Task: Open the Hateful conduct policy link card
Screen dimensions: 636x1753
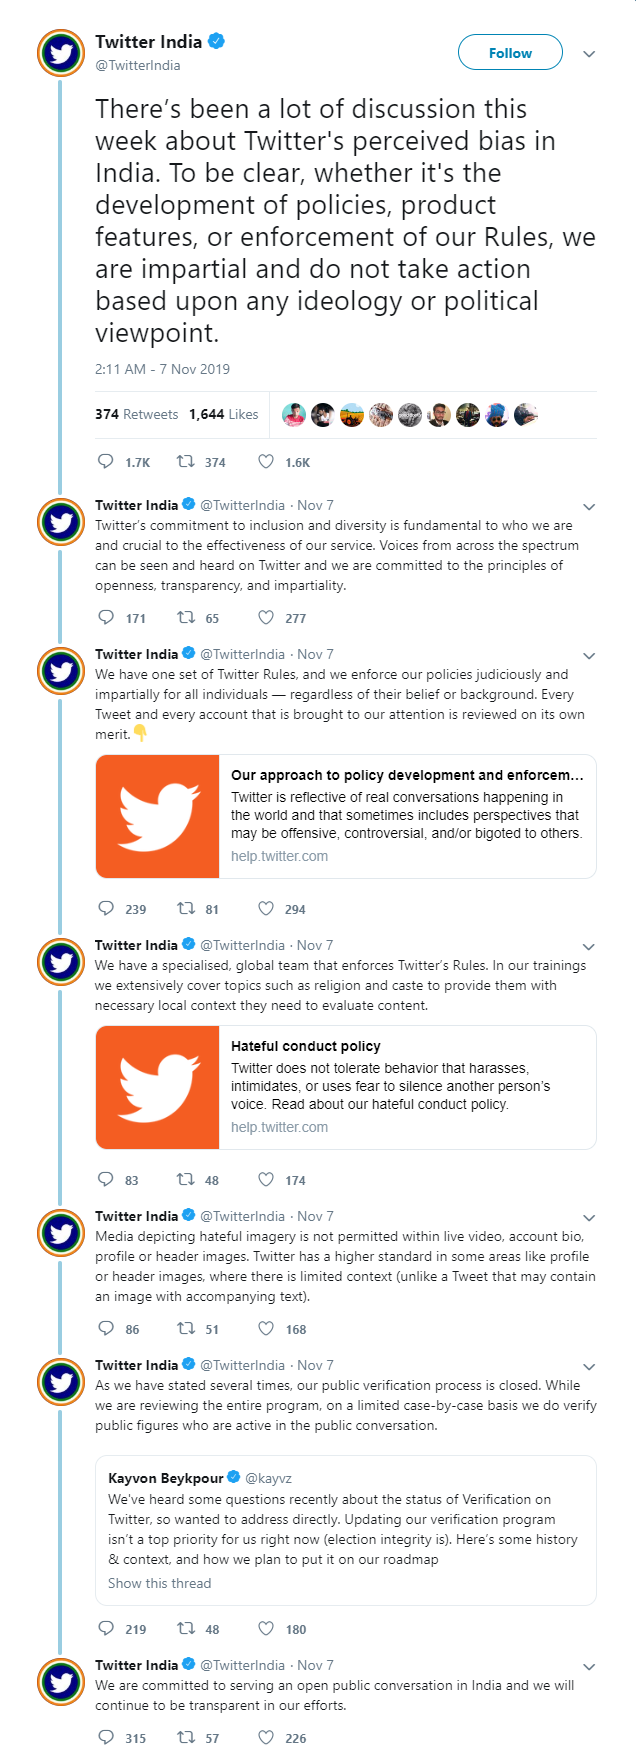Action: pos(346,1087)
